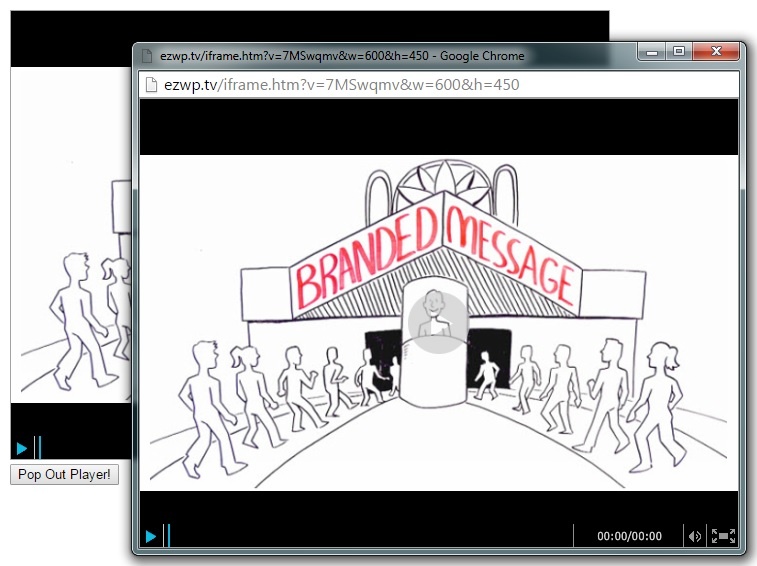Play video in the embedded background player

point(22,448)
